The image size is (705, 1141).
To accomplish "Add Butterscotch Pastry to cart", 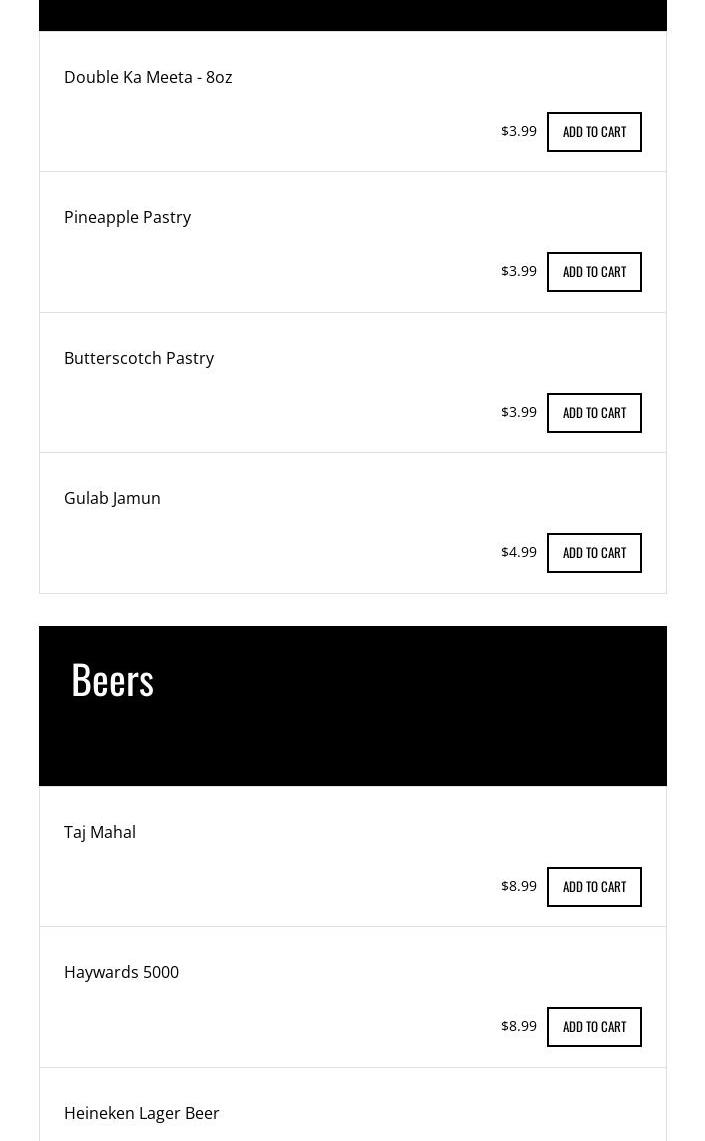I will pos(594,413).
